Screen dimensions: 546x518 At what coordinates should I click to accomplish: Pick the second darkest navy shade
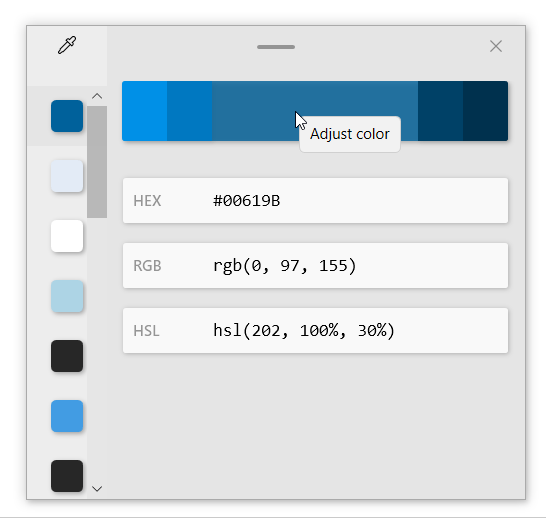440,111
